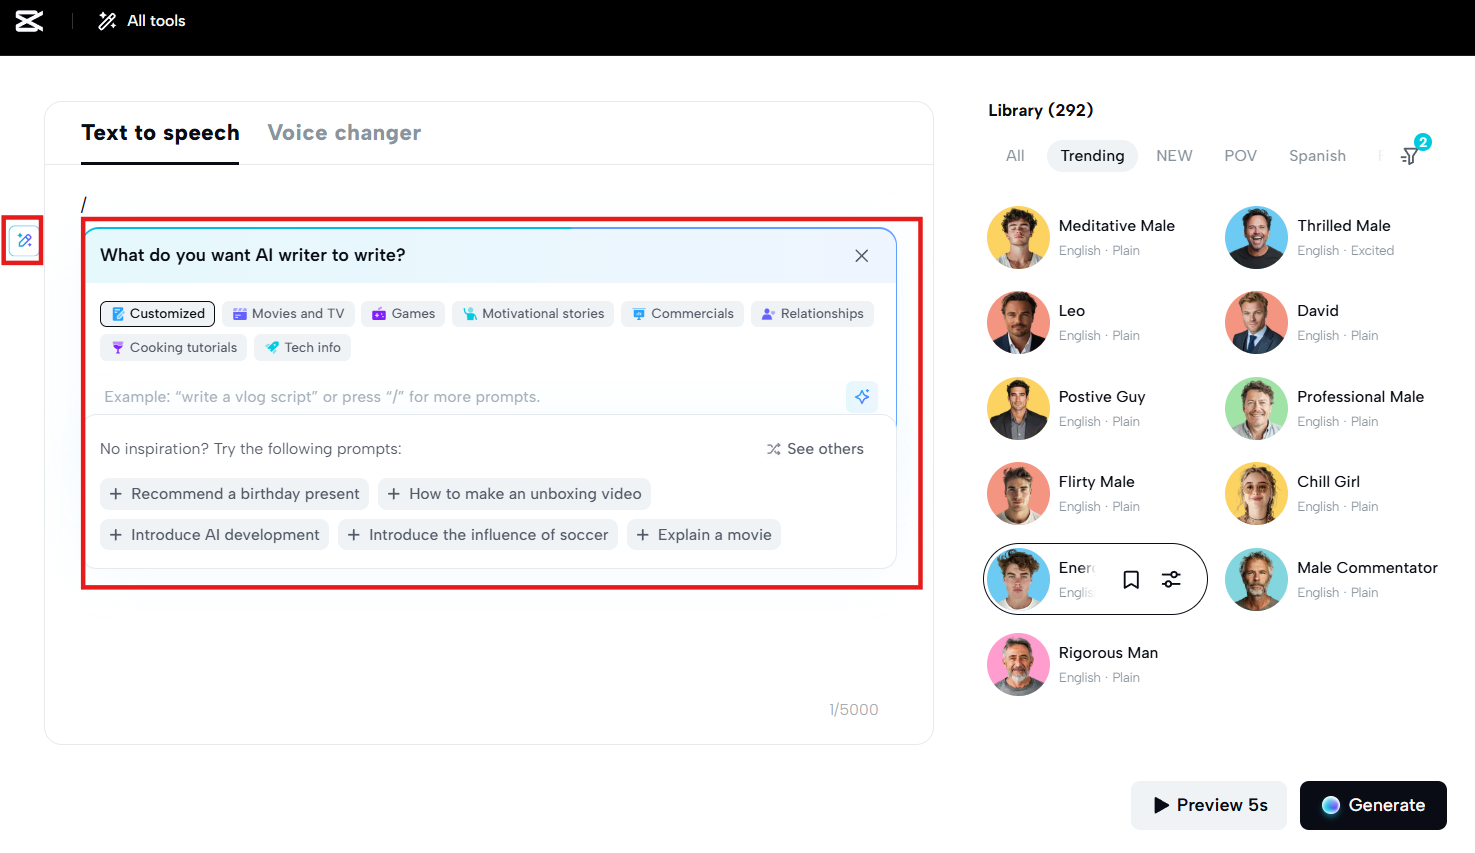The height and width of the screenshot is (853, 1475).
Task: Select the Chill Girl voice
Action: (x=1334, y=494)
